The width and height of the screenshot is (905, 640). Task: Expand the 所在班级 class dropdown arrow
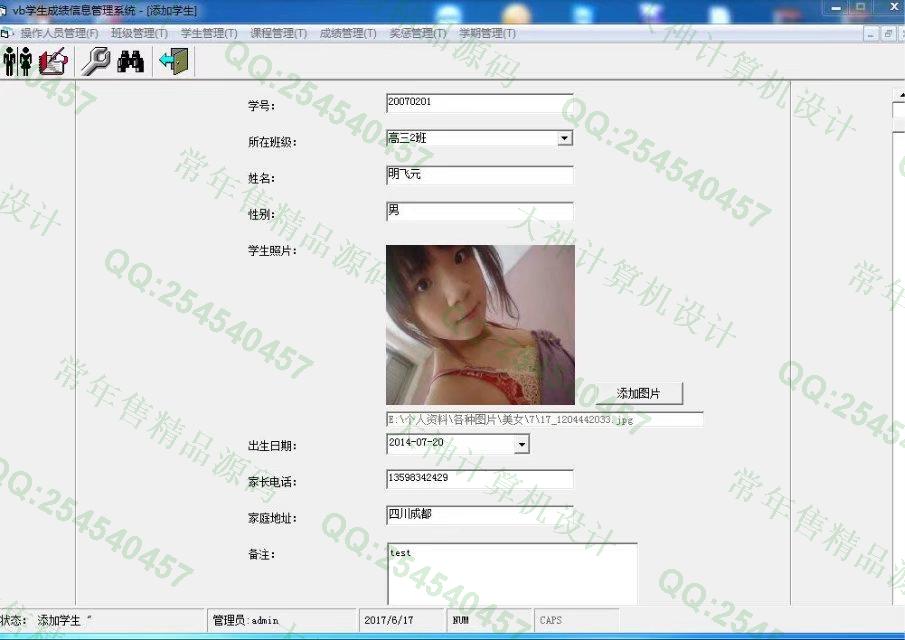(x=564, y=139)
